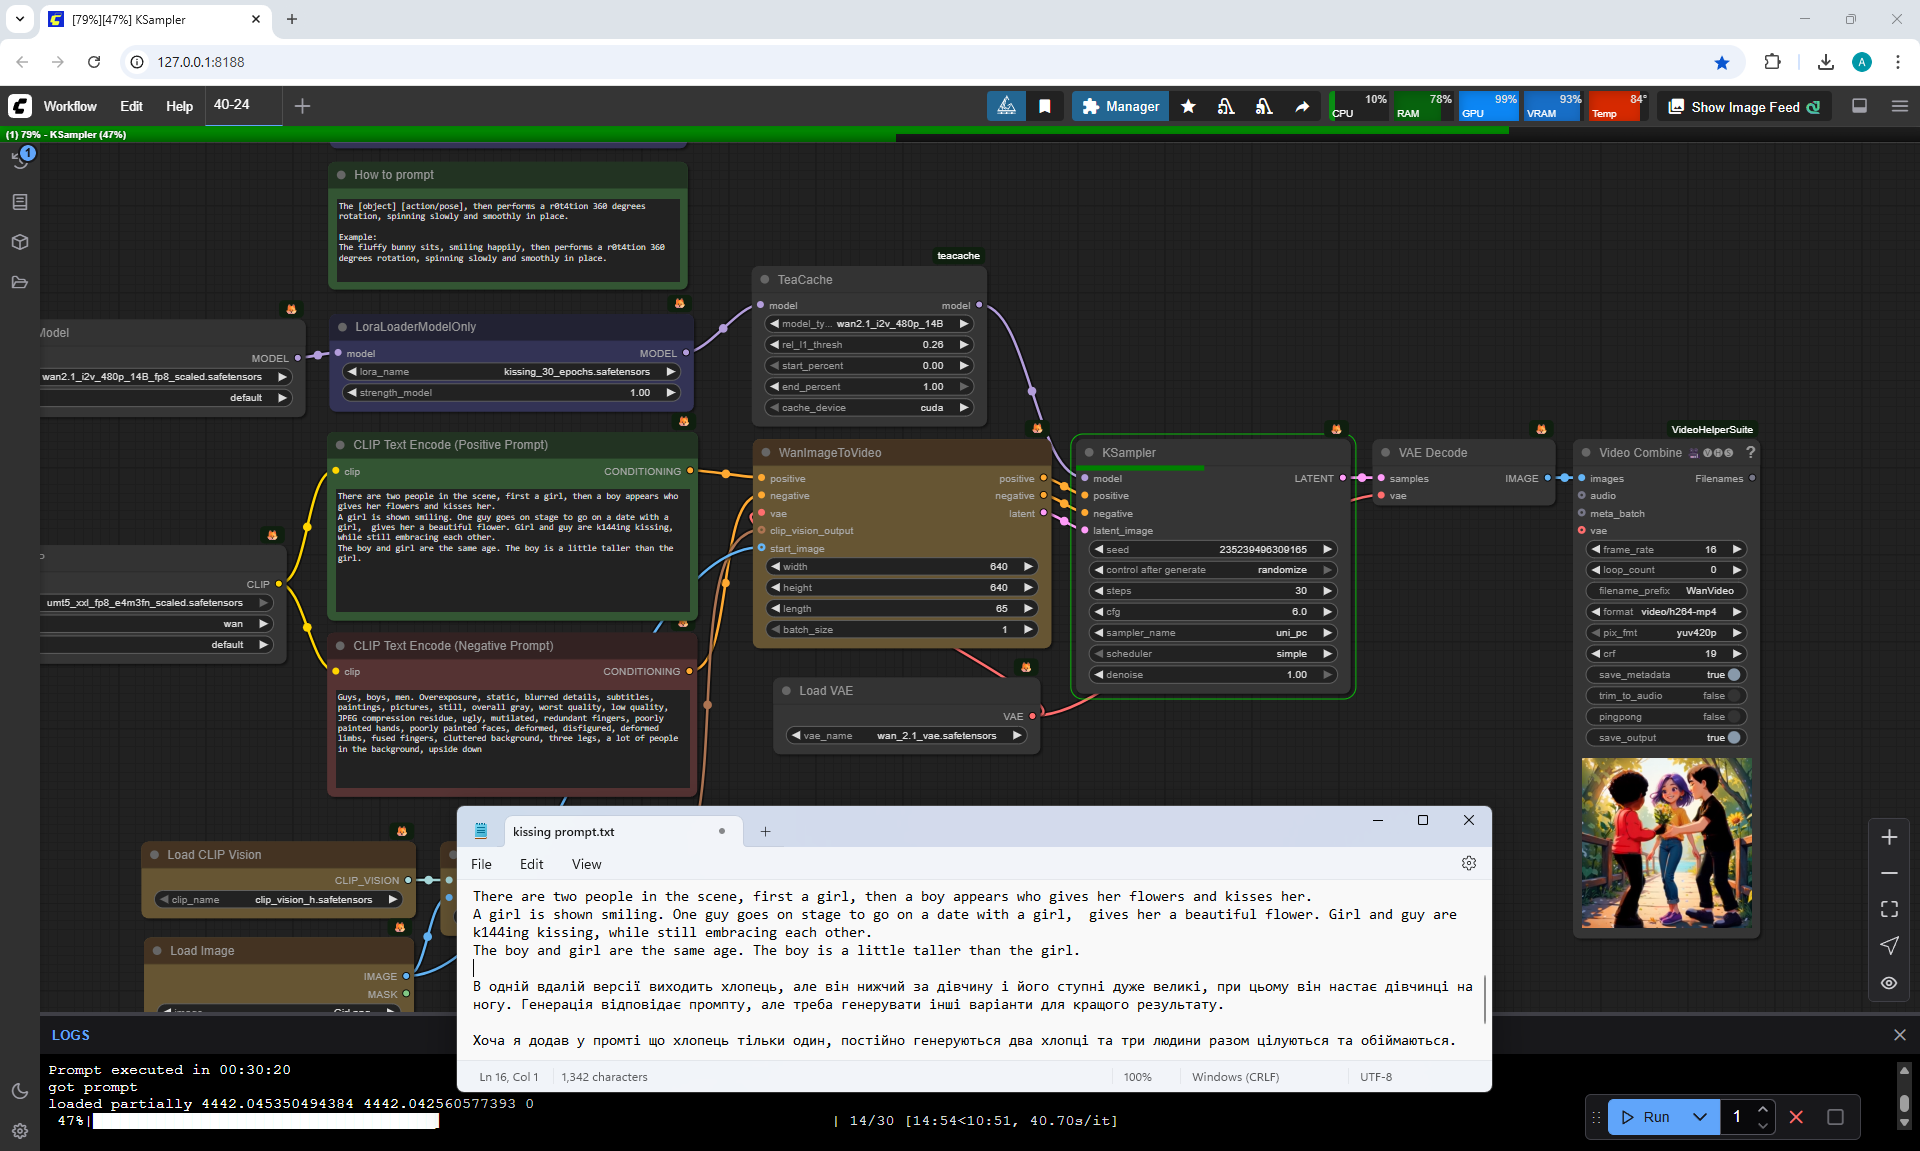Open the queue history sidebar icon

(x=20, y=160)
